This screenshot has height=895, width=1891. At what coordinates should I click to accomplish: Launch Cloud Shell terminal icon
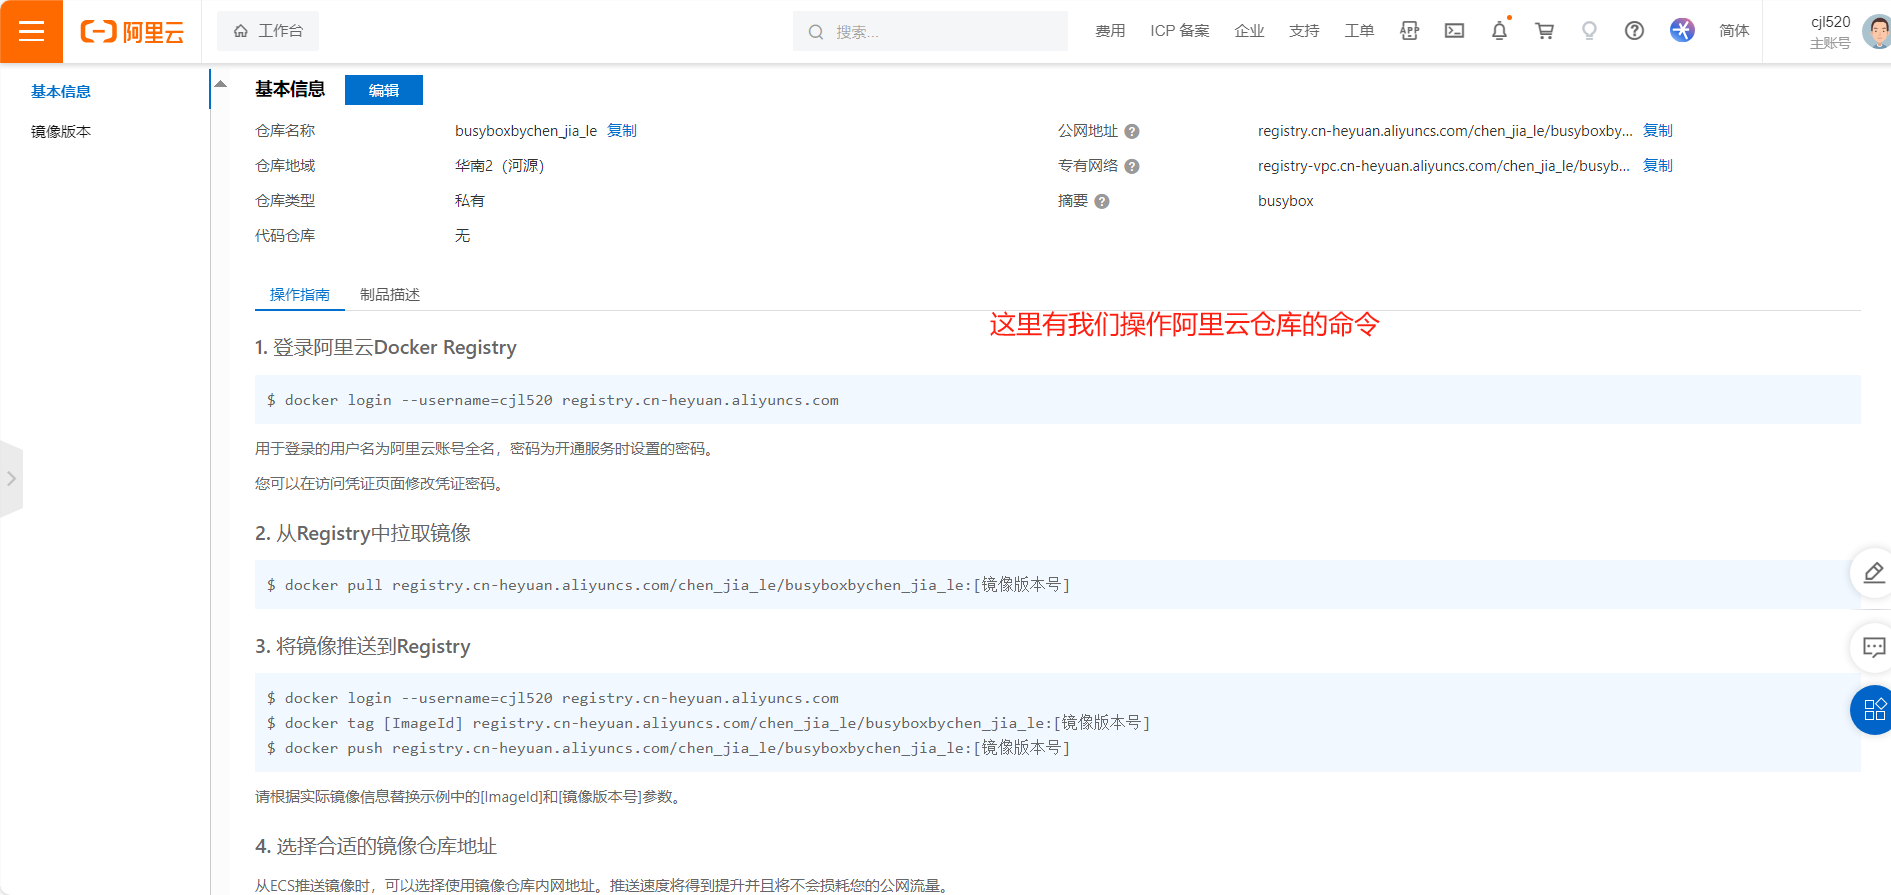pyautogui.click(x=1455, y=31)
